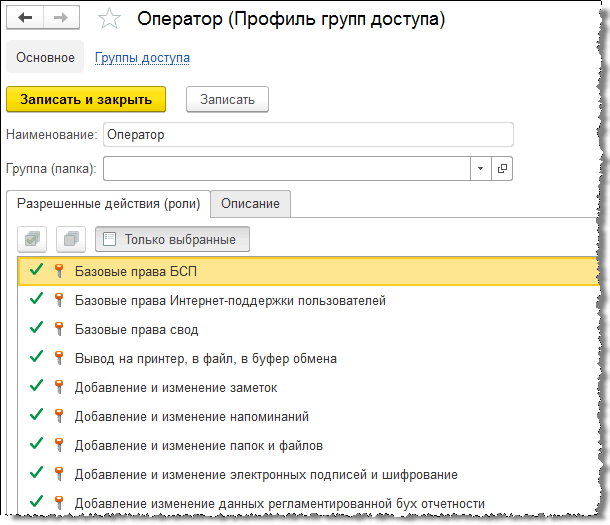Open the Группы доступа link
The height and width of the screenshot is (525, 610).
click(142, 58)
